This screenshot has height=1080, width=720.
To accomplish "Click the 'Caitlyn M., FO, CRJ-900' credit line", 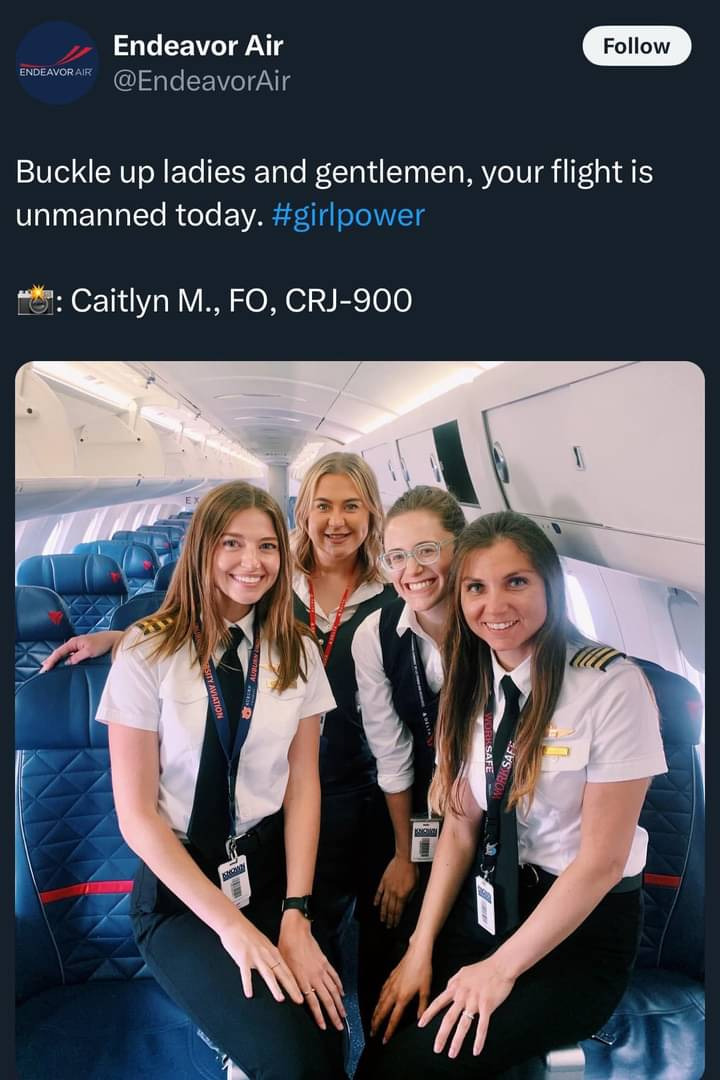I will (241, 300).
